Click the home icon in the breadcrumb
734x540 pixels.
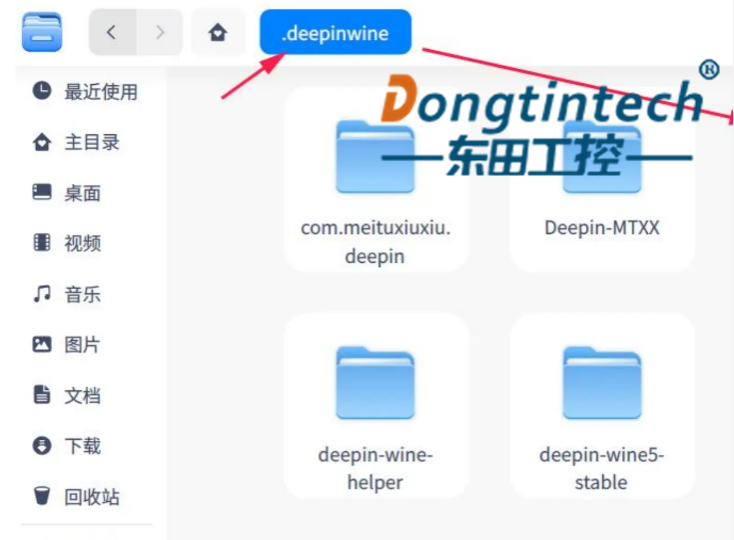tap(218, 33)
